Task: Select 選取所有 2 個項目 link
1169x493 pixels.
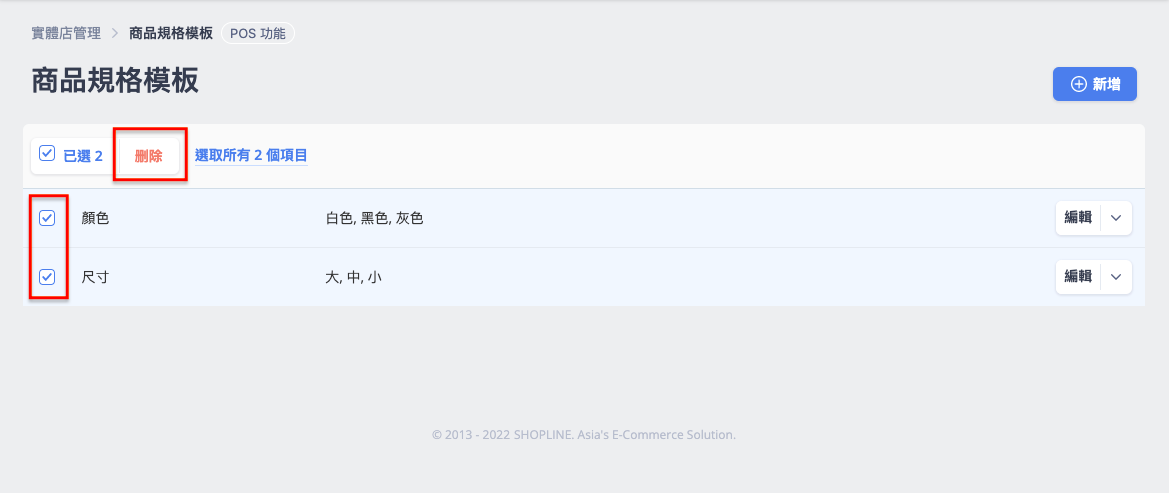Action: [x=251, y=156]
